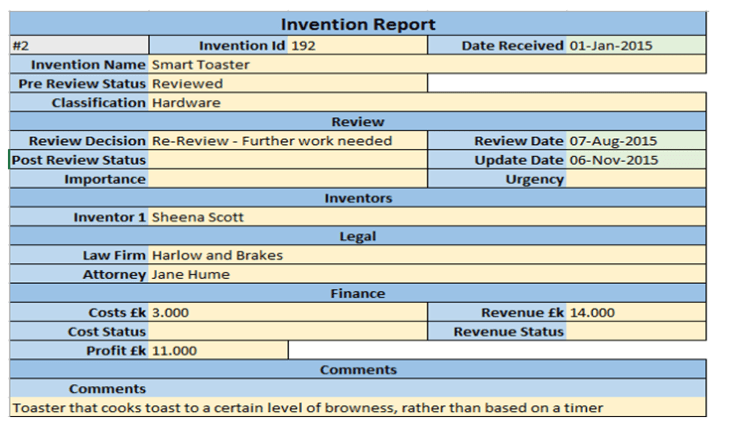Click the Invention Id field showing 192

(357, 46)
